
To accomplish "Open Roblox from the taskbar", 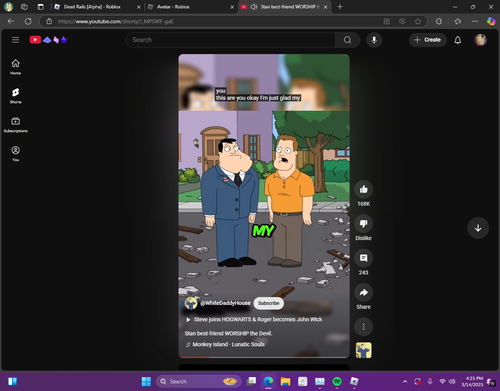I will click(354, 381).
